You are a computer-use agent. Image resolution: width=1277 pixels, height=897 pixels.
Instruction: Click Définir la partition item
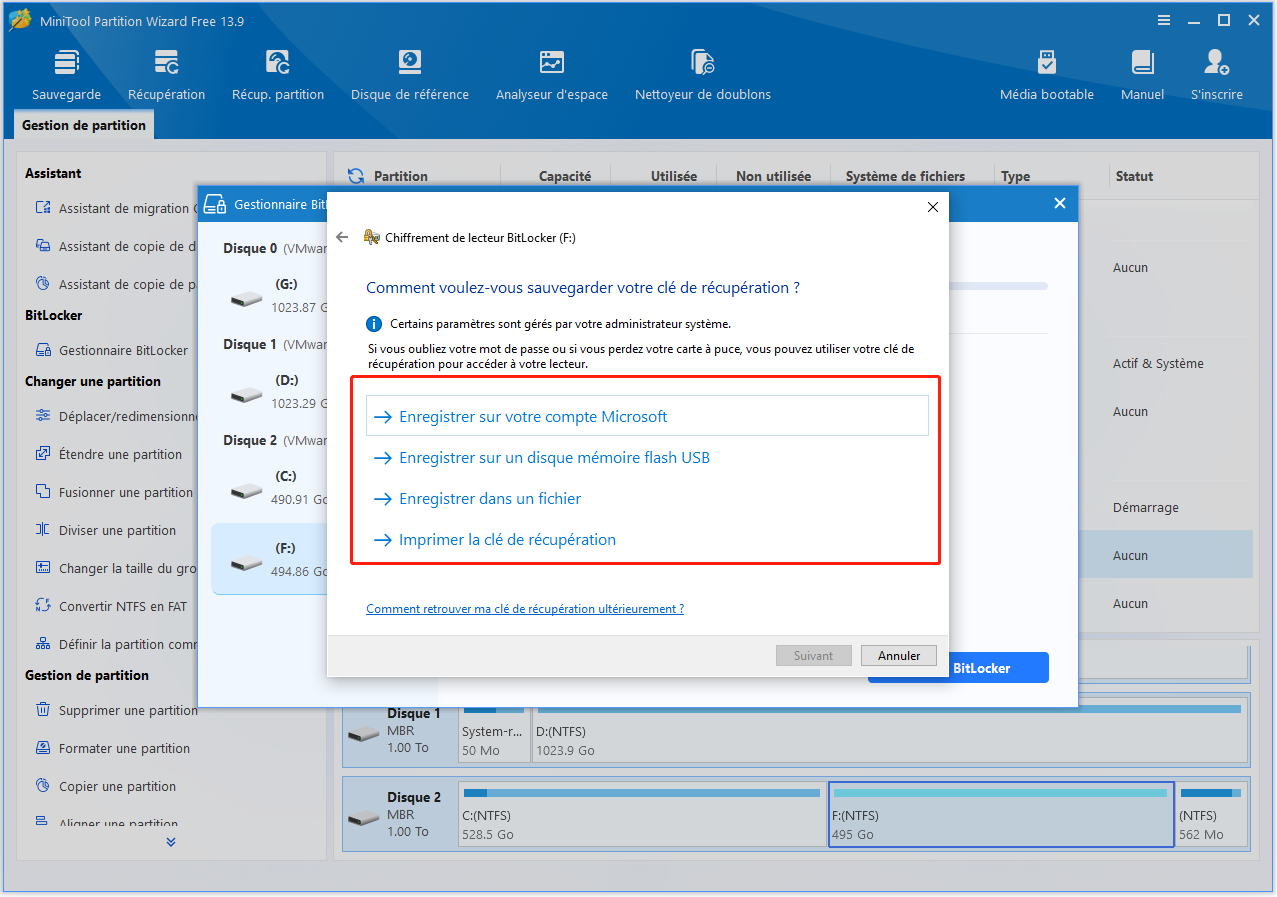pos(115,644)
